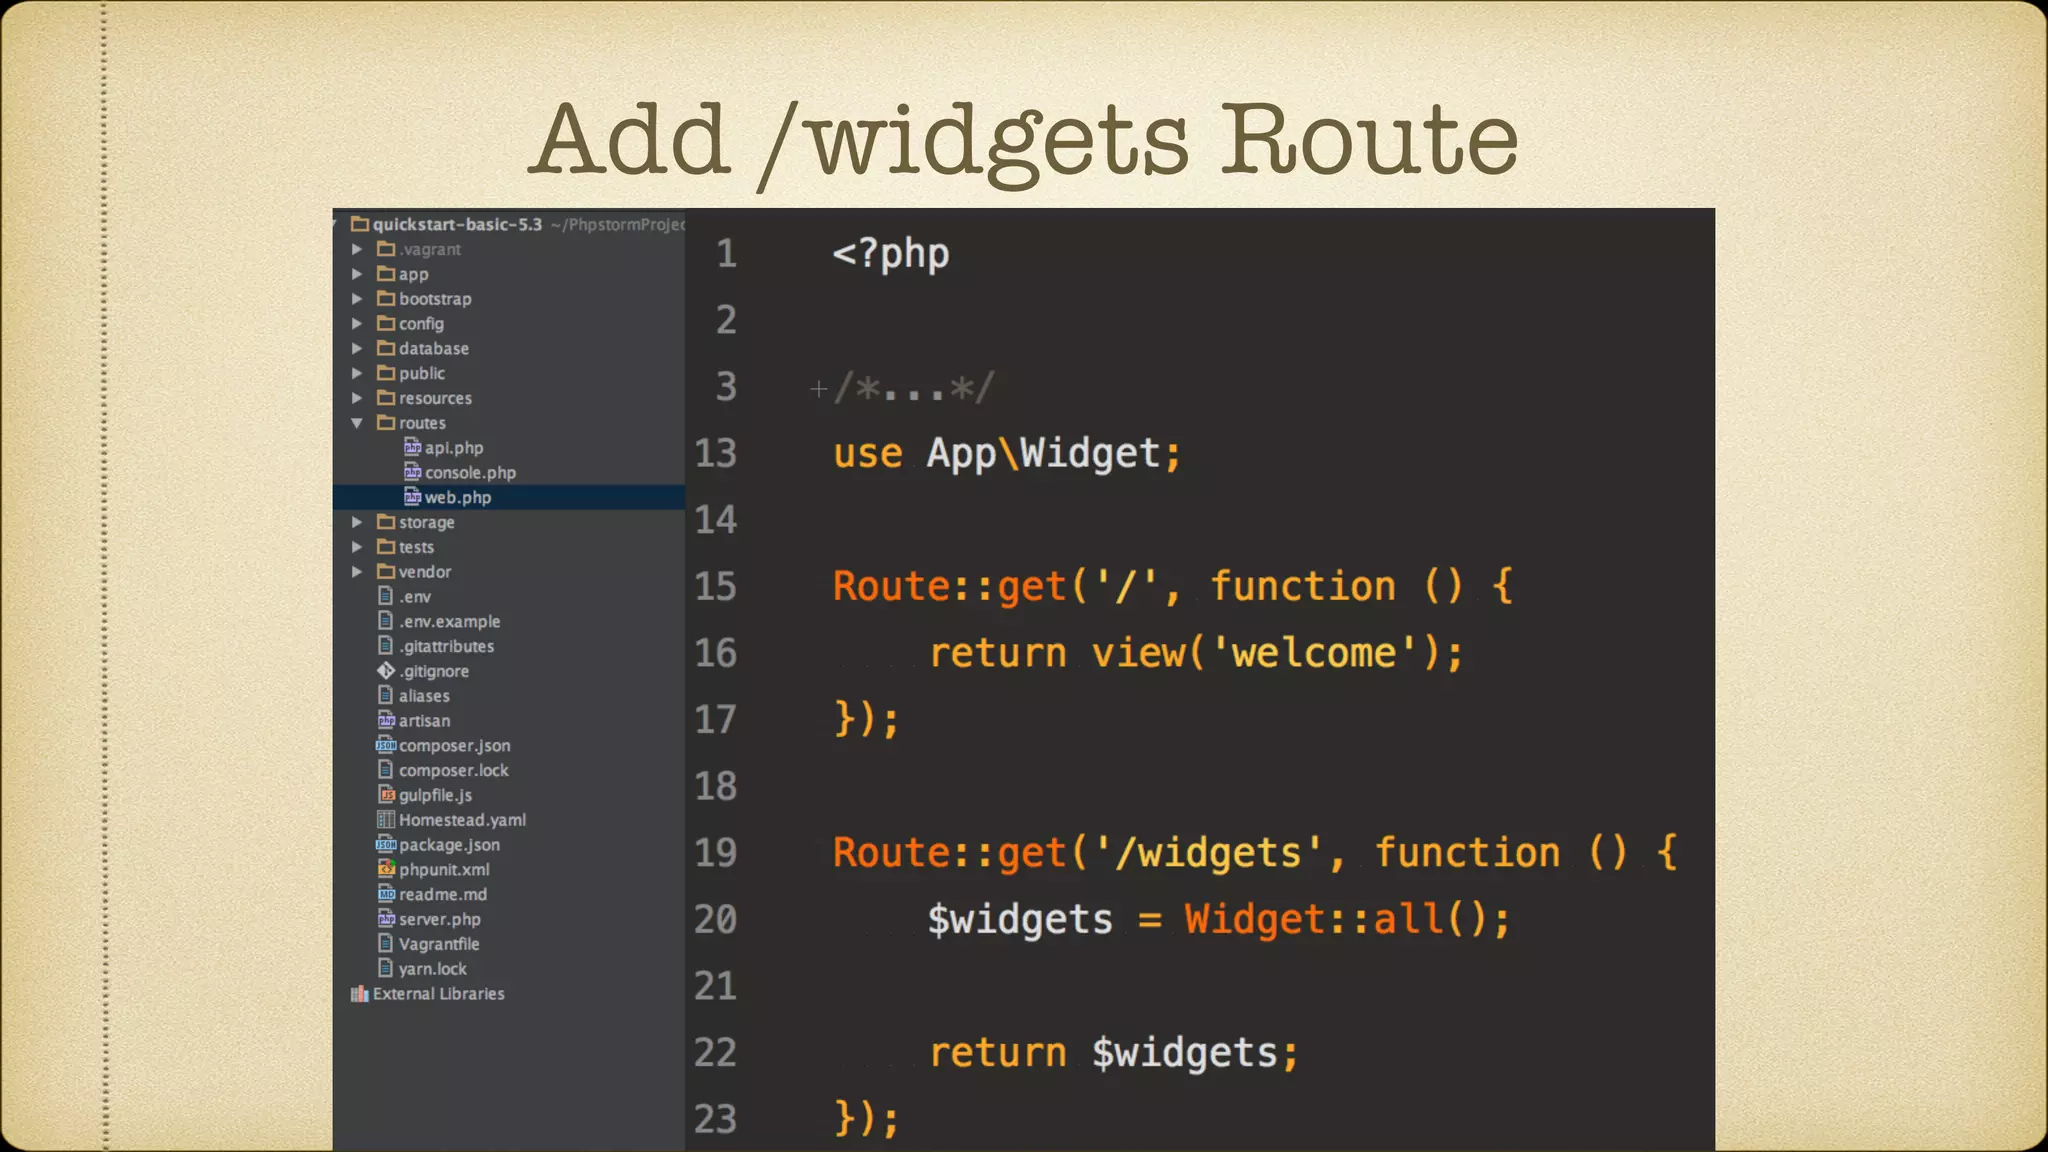The width and height of the screenshot is (2048, 1152).
Task: Collapse the routes folder arrow
Action: (x=357, y=423)
